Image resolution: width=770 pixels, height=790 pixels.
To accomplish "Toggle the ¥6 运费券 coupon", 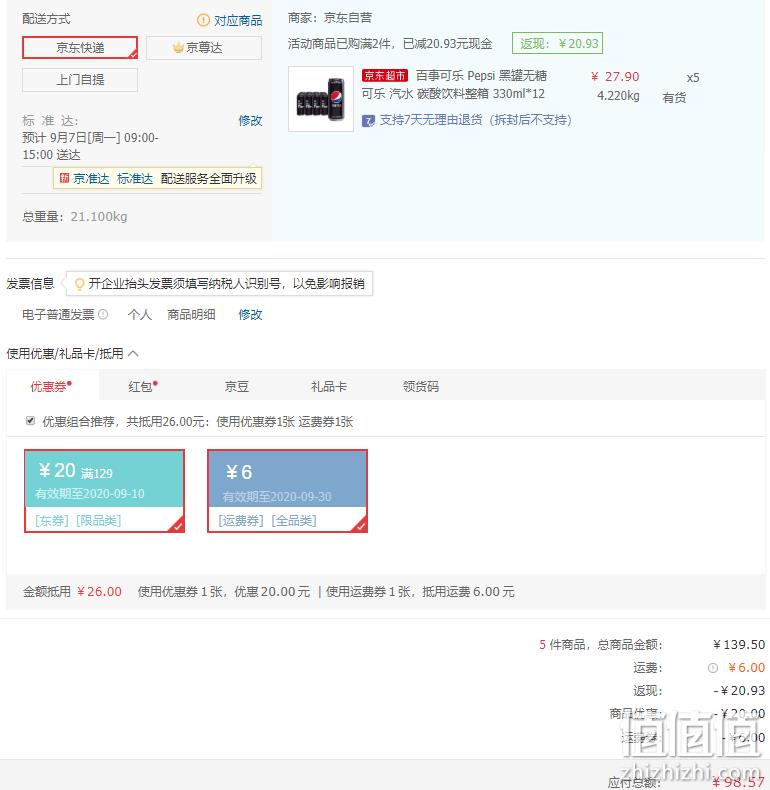I will 287,491.
